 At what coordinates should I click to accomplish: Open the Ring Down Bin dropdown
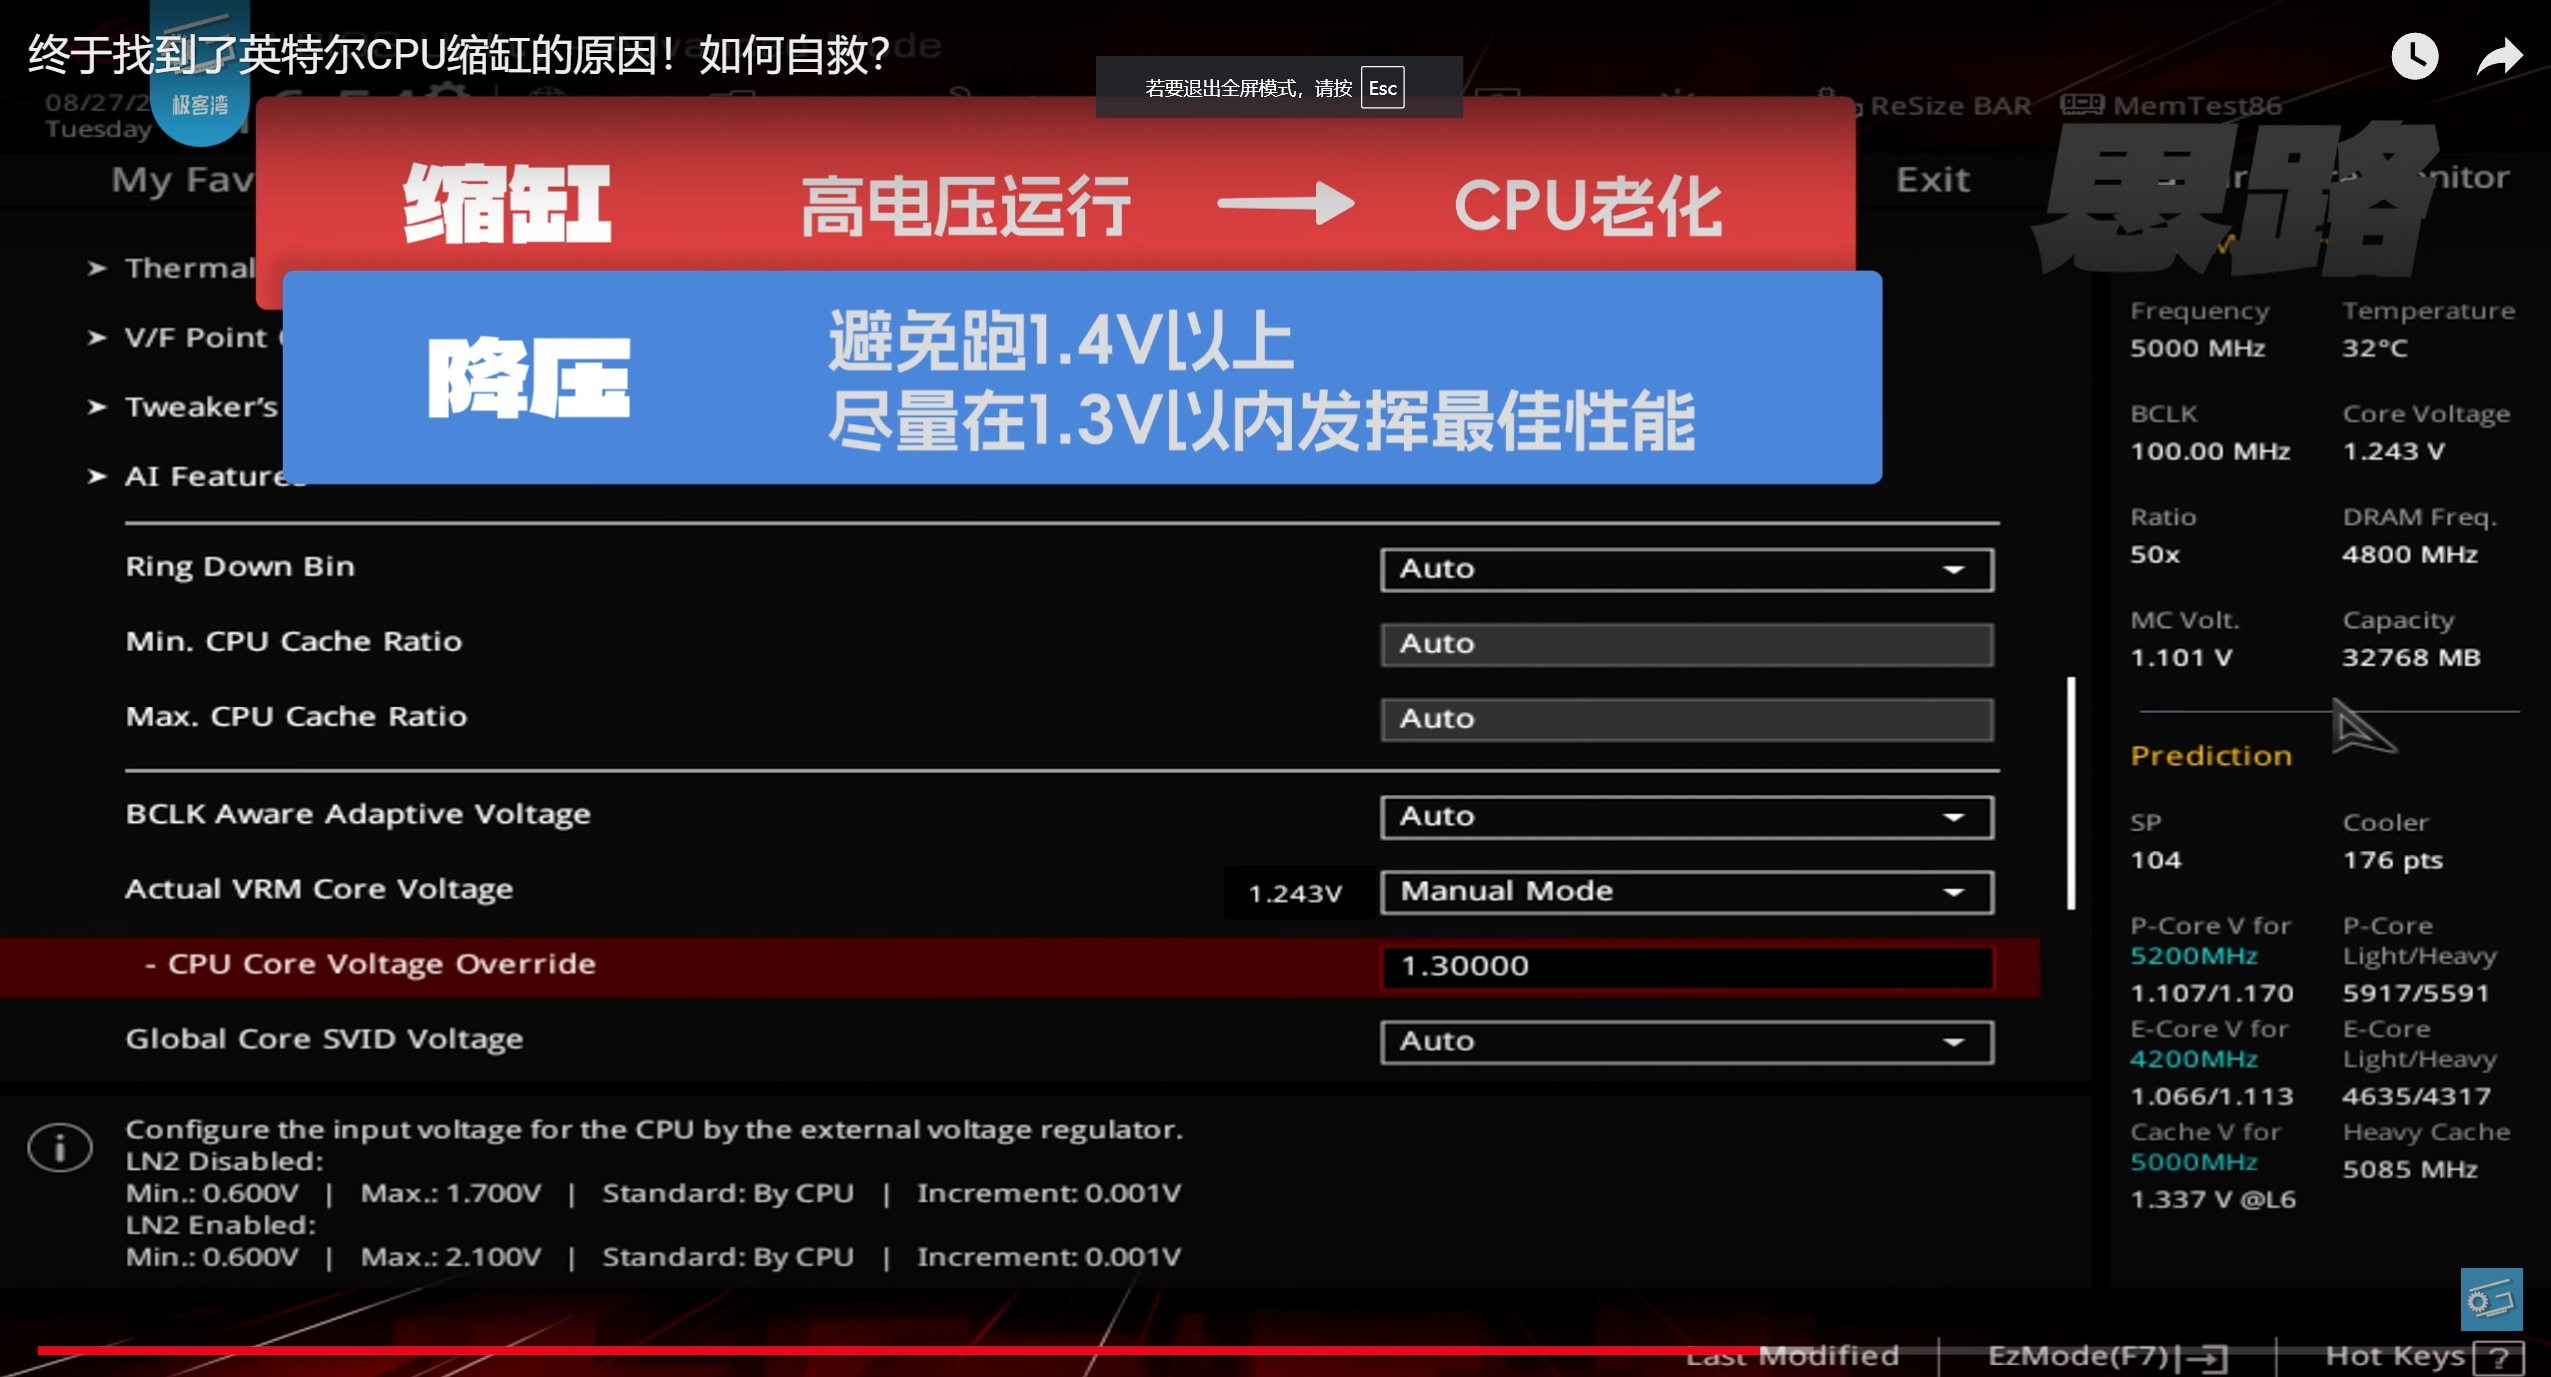1686,569
